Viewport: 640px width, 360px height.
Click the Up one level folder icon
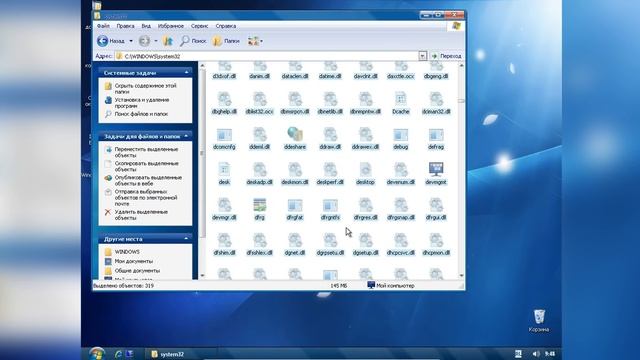point(168,41)
